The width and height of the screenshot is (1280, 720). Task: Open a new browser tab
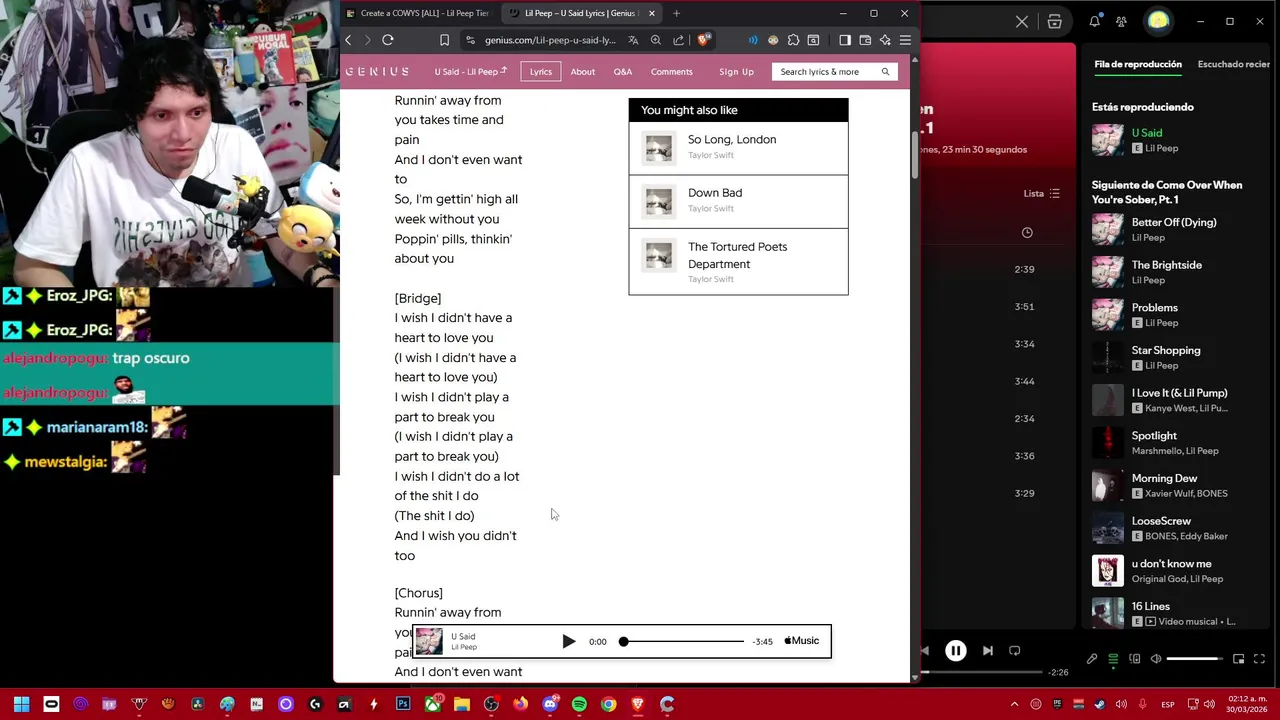coord(676,13)
